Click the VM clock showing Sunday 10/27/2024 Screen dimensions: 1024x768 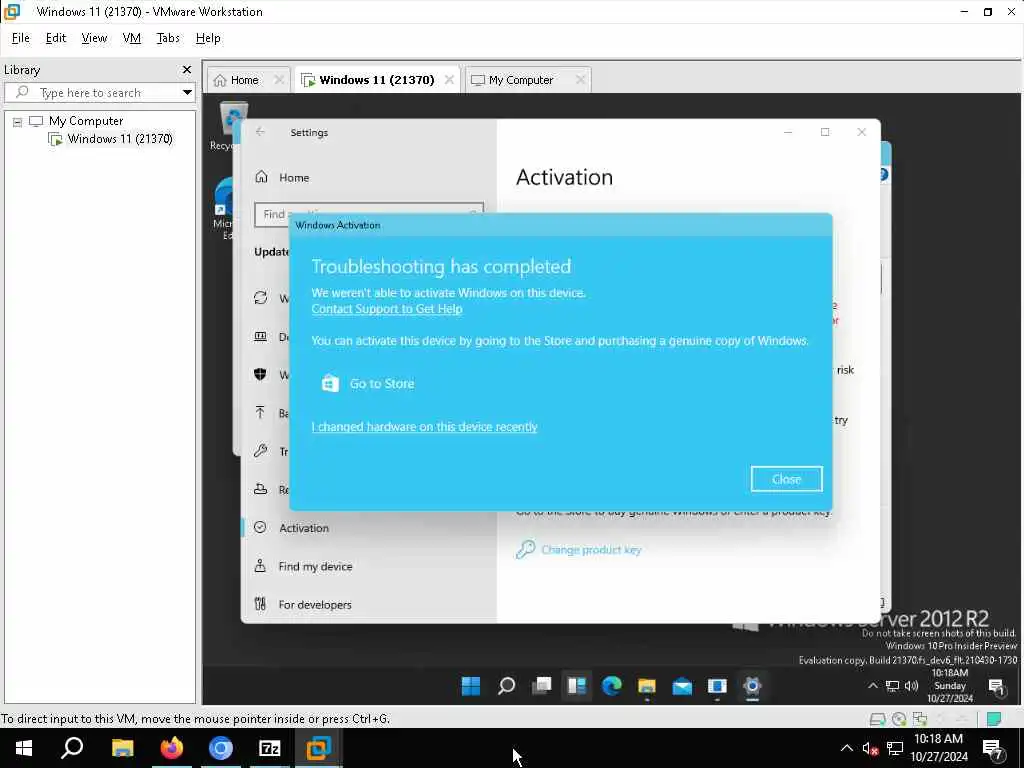coord(950,686)
